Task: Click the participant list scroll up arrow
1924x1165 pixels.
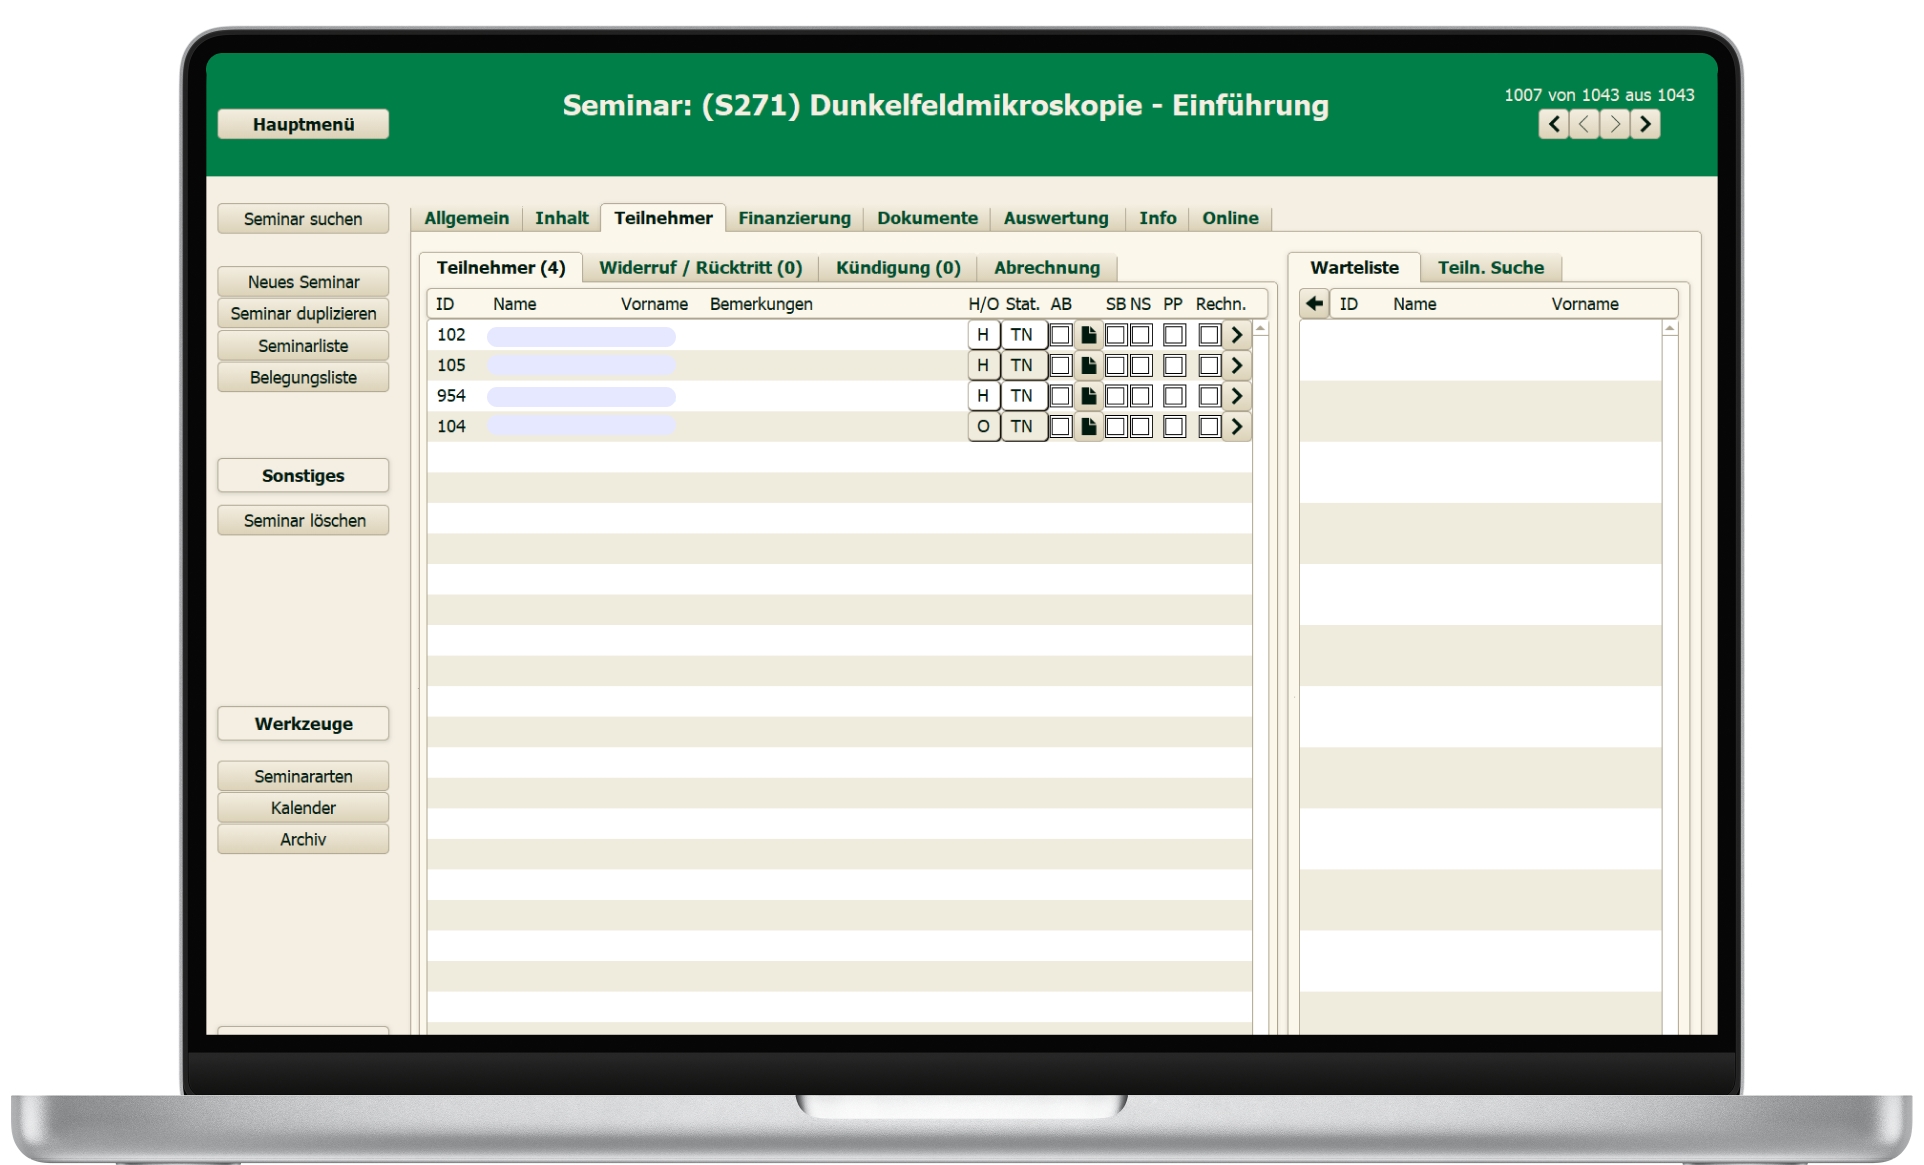Action: 1261,329
